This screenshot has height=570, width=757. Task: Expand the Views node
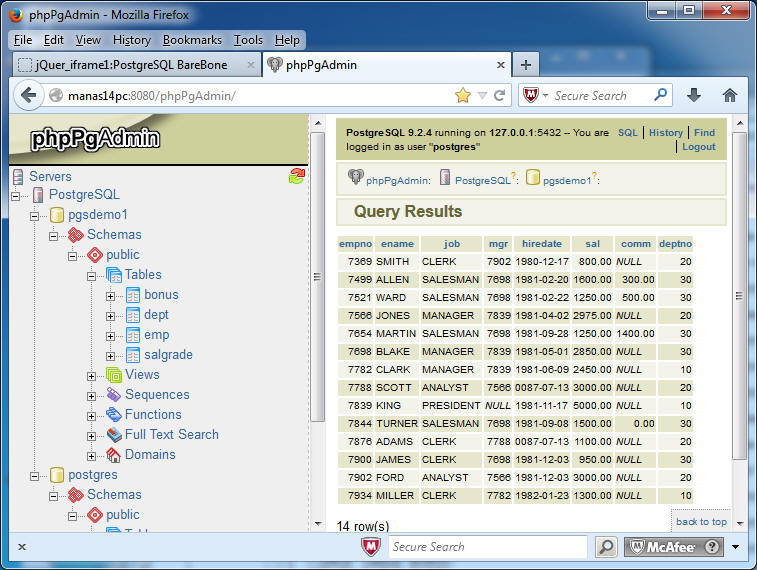[91, 376]
